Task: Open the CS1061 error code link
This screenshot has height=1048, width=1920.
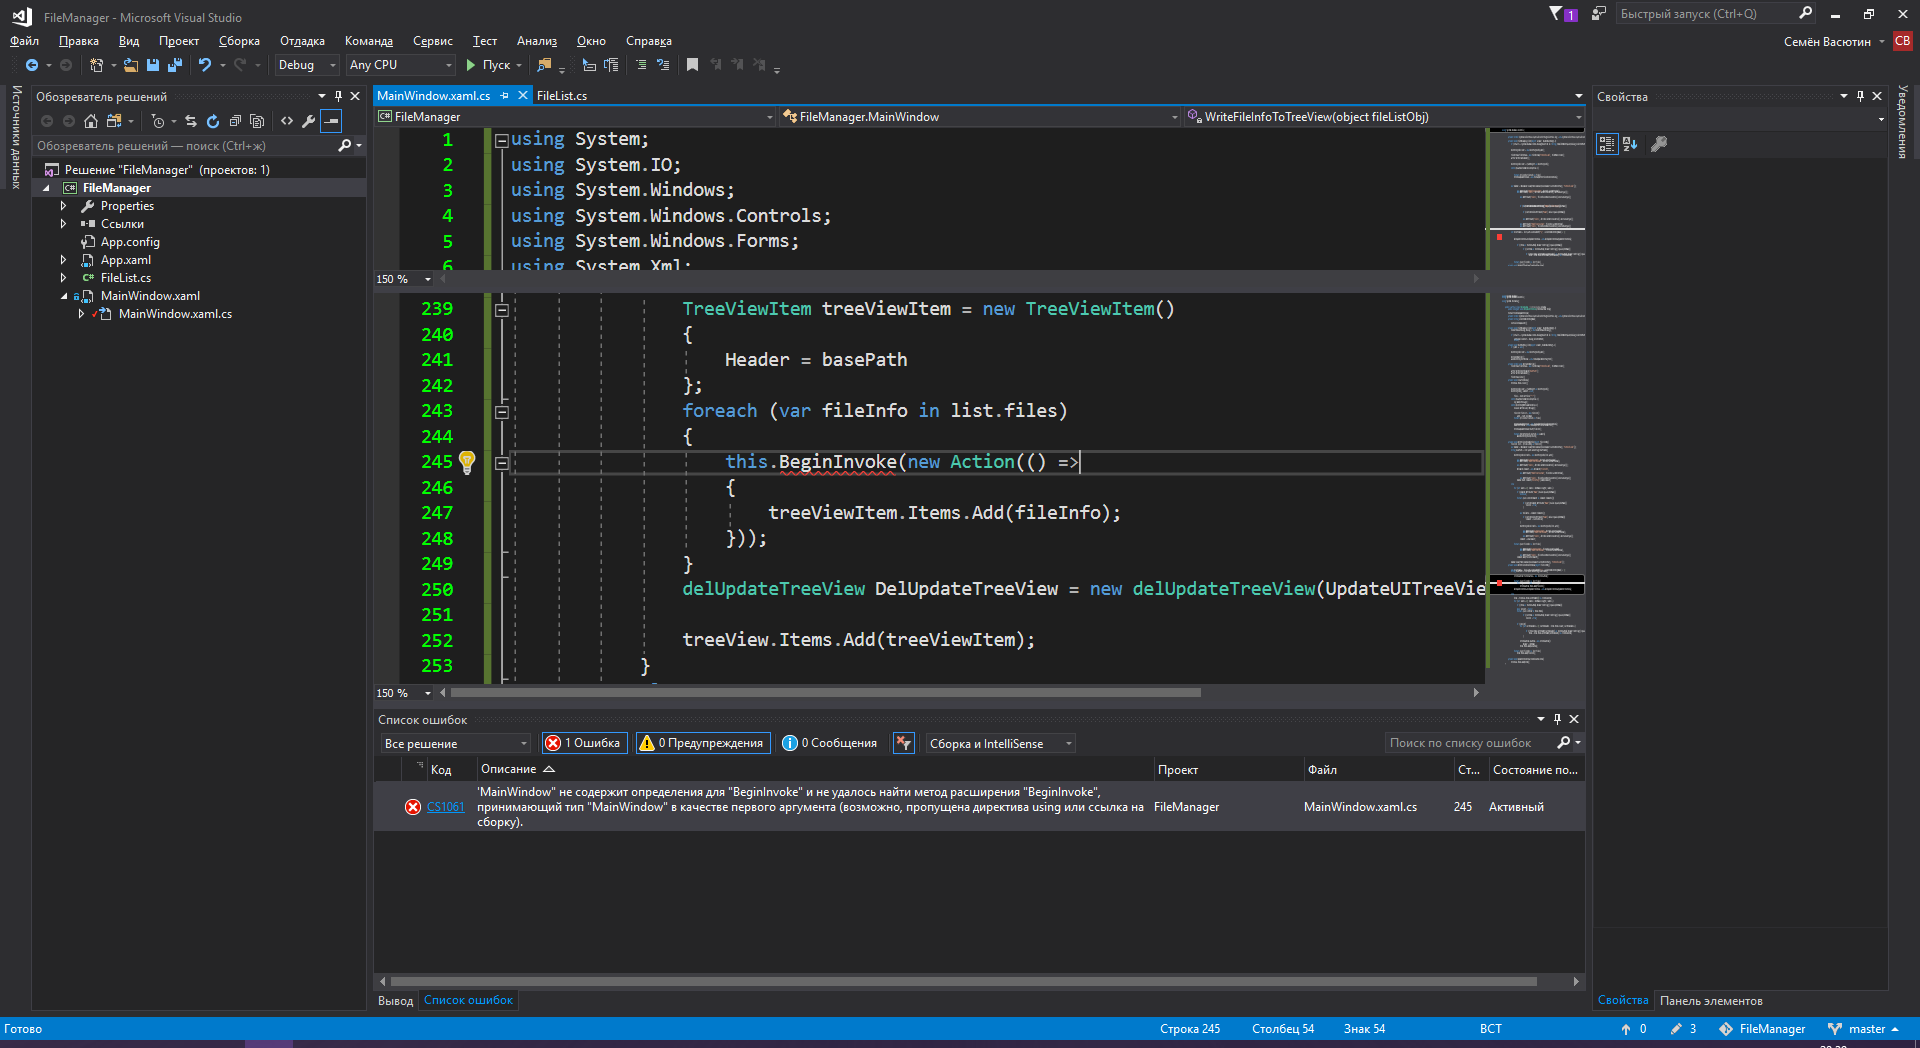Action: pos(445,807)
